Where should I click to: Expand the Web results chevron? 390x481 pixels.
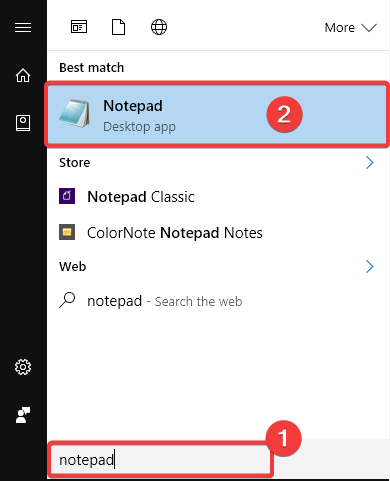click(x=369, y=267)
